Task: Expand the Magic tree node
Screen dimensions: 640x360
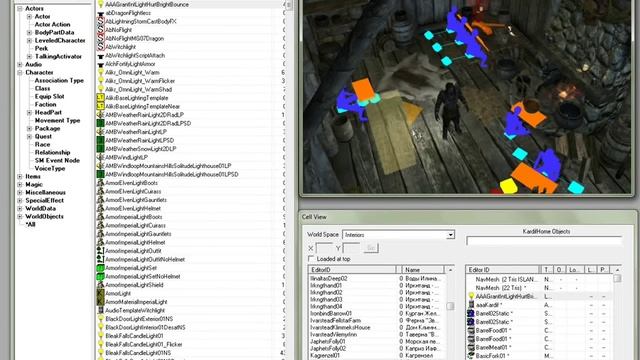Action: [20, 184]
